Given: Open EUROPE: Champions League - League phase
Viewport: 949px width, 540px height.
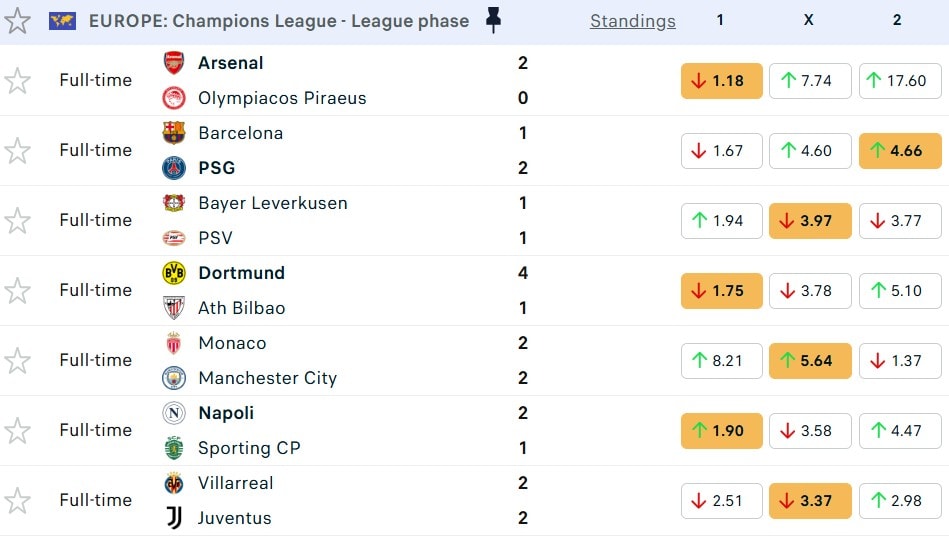Looking at the screenshot, I should pos(278,21).
